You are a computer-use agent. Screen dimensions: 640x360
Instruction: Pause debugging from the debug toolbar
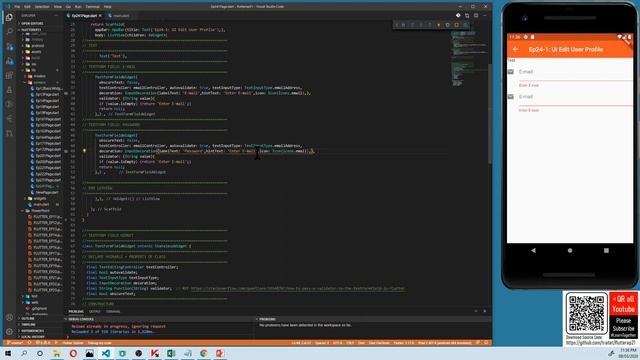click(x=403, y=25)
